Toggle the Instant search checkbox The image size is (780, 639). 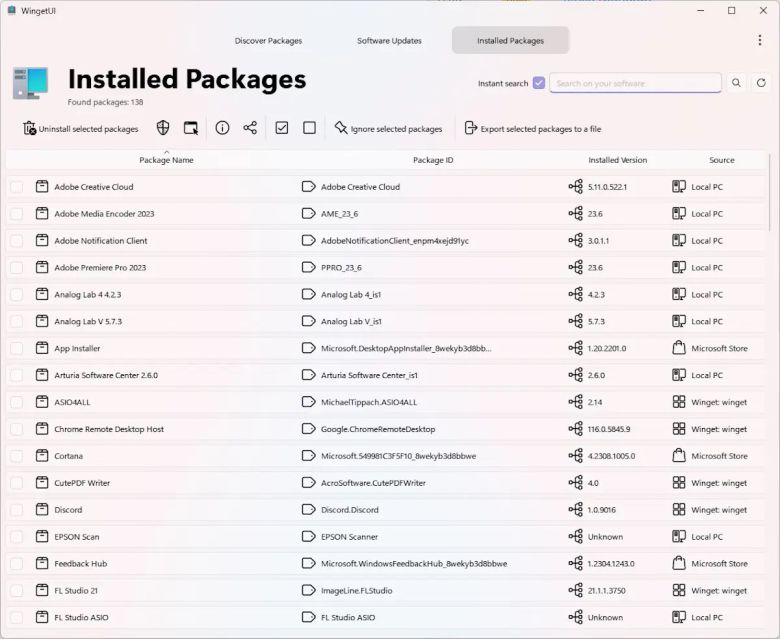point(539,83)
